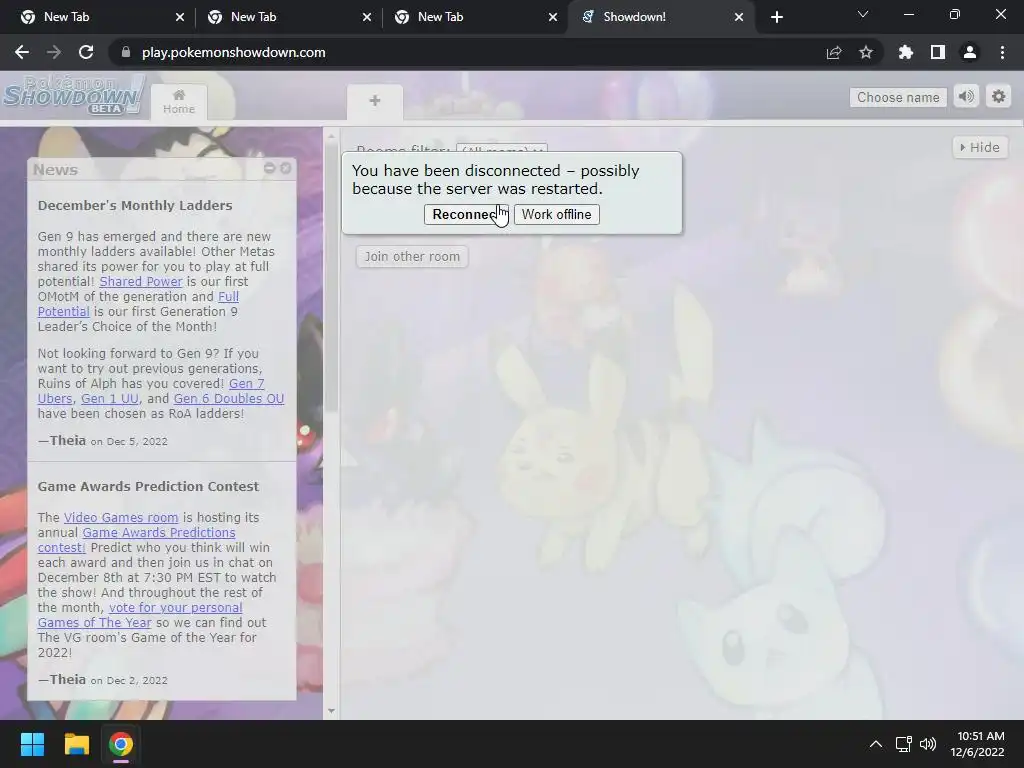Reload the Showdown page

click(x=86, y=52)
